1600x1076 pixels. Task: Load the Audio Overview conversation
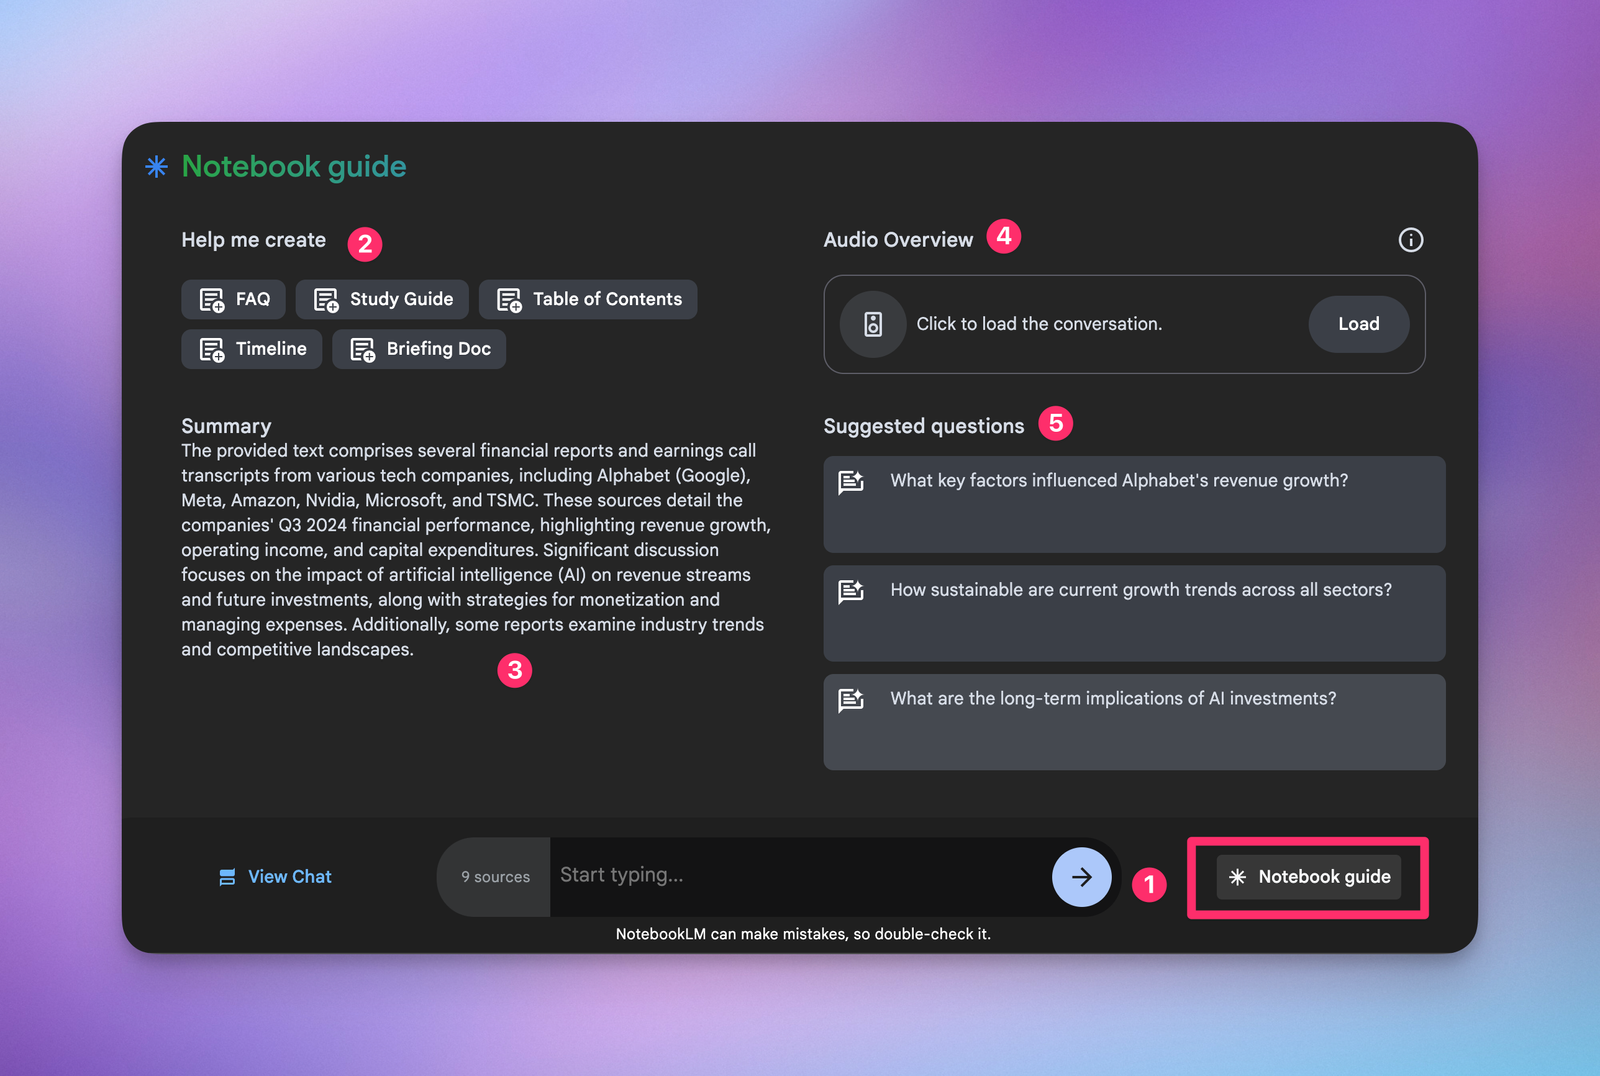pos(1358,324)
